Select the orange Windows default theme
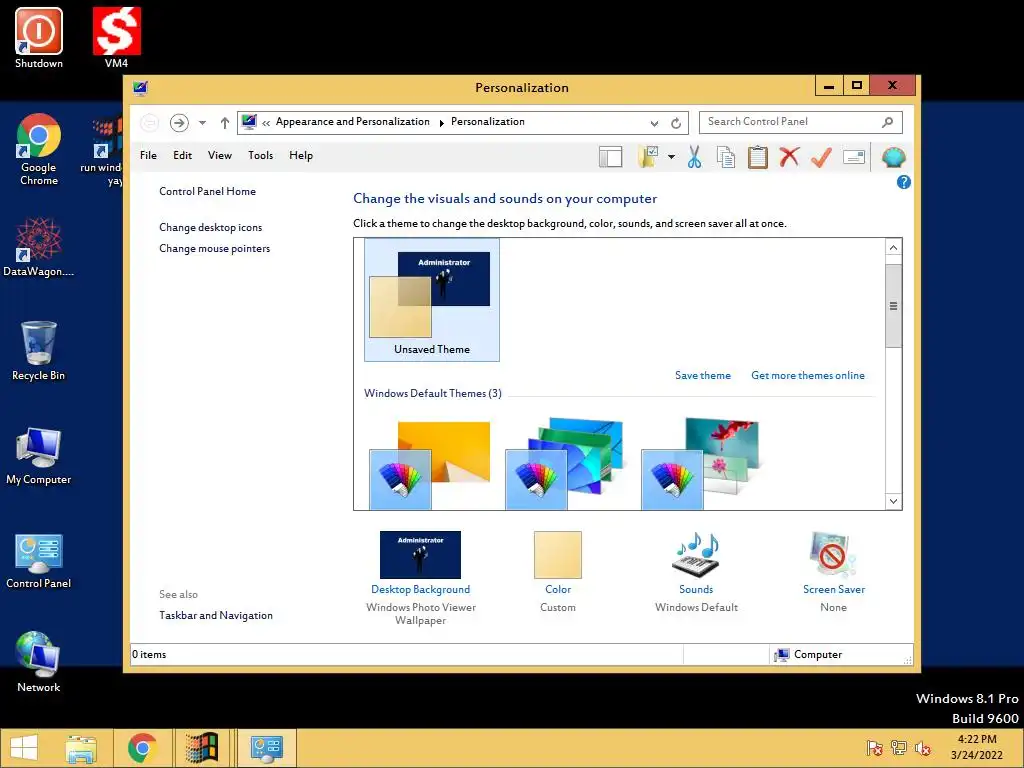This screenshot has width=1024, height=768. [429, 465]
